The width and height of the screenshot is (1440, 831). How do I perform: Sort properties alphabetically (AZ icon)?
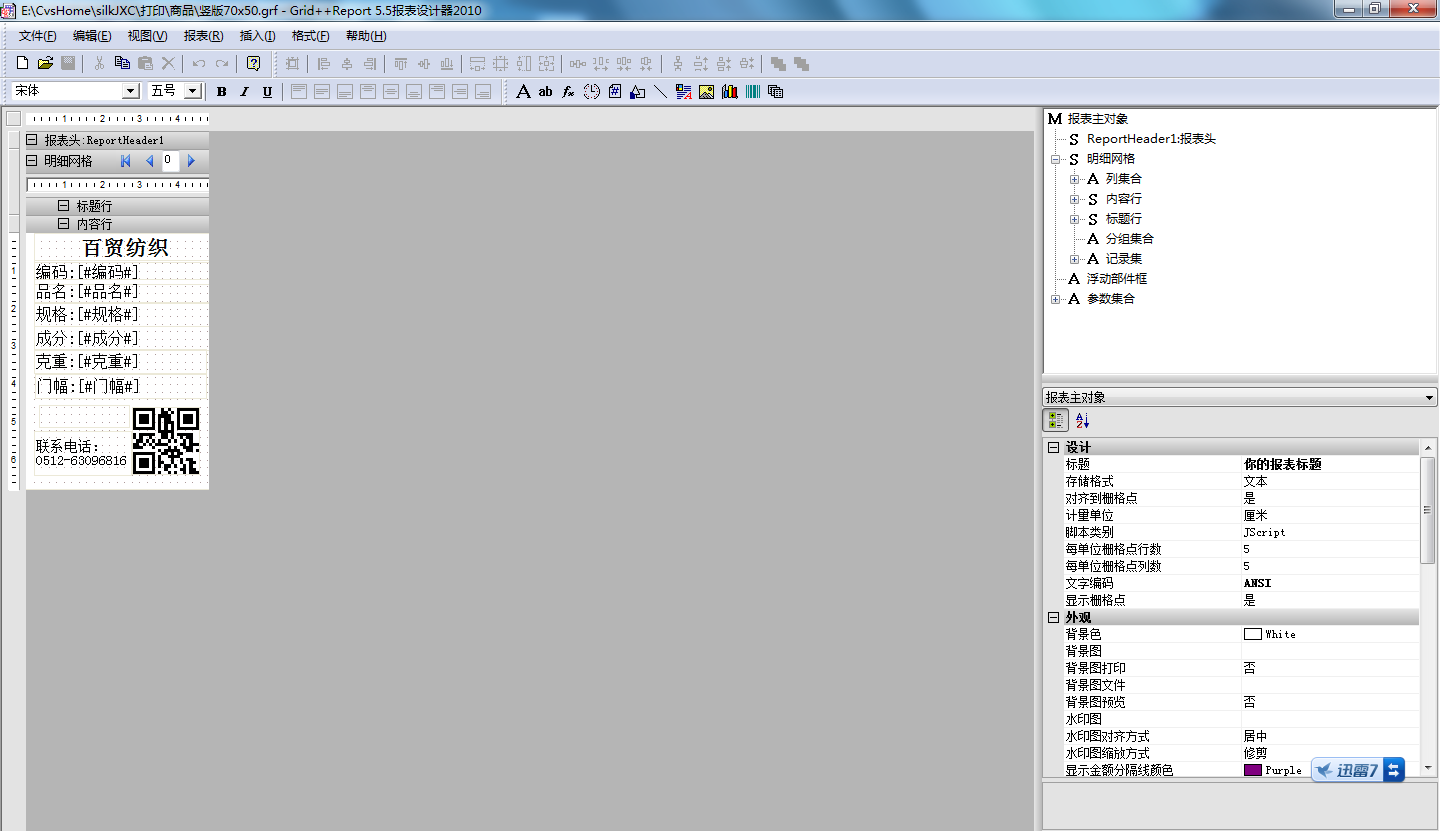(1082, 421)
